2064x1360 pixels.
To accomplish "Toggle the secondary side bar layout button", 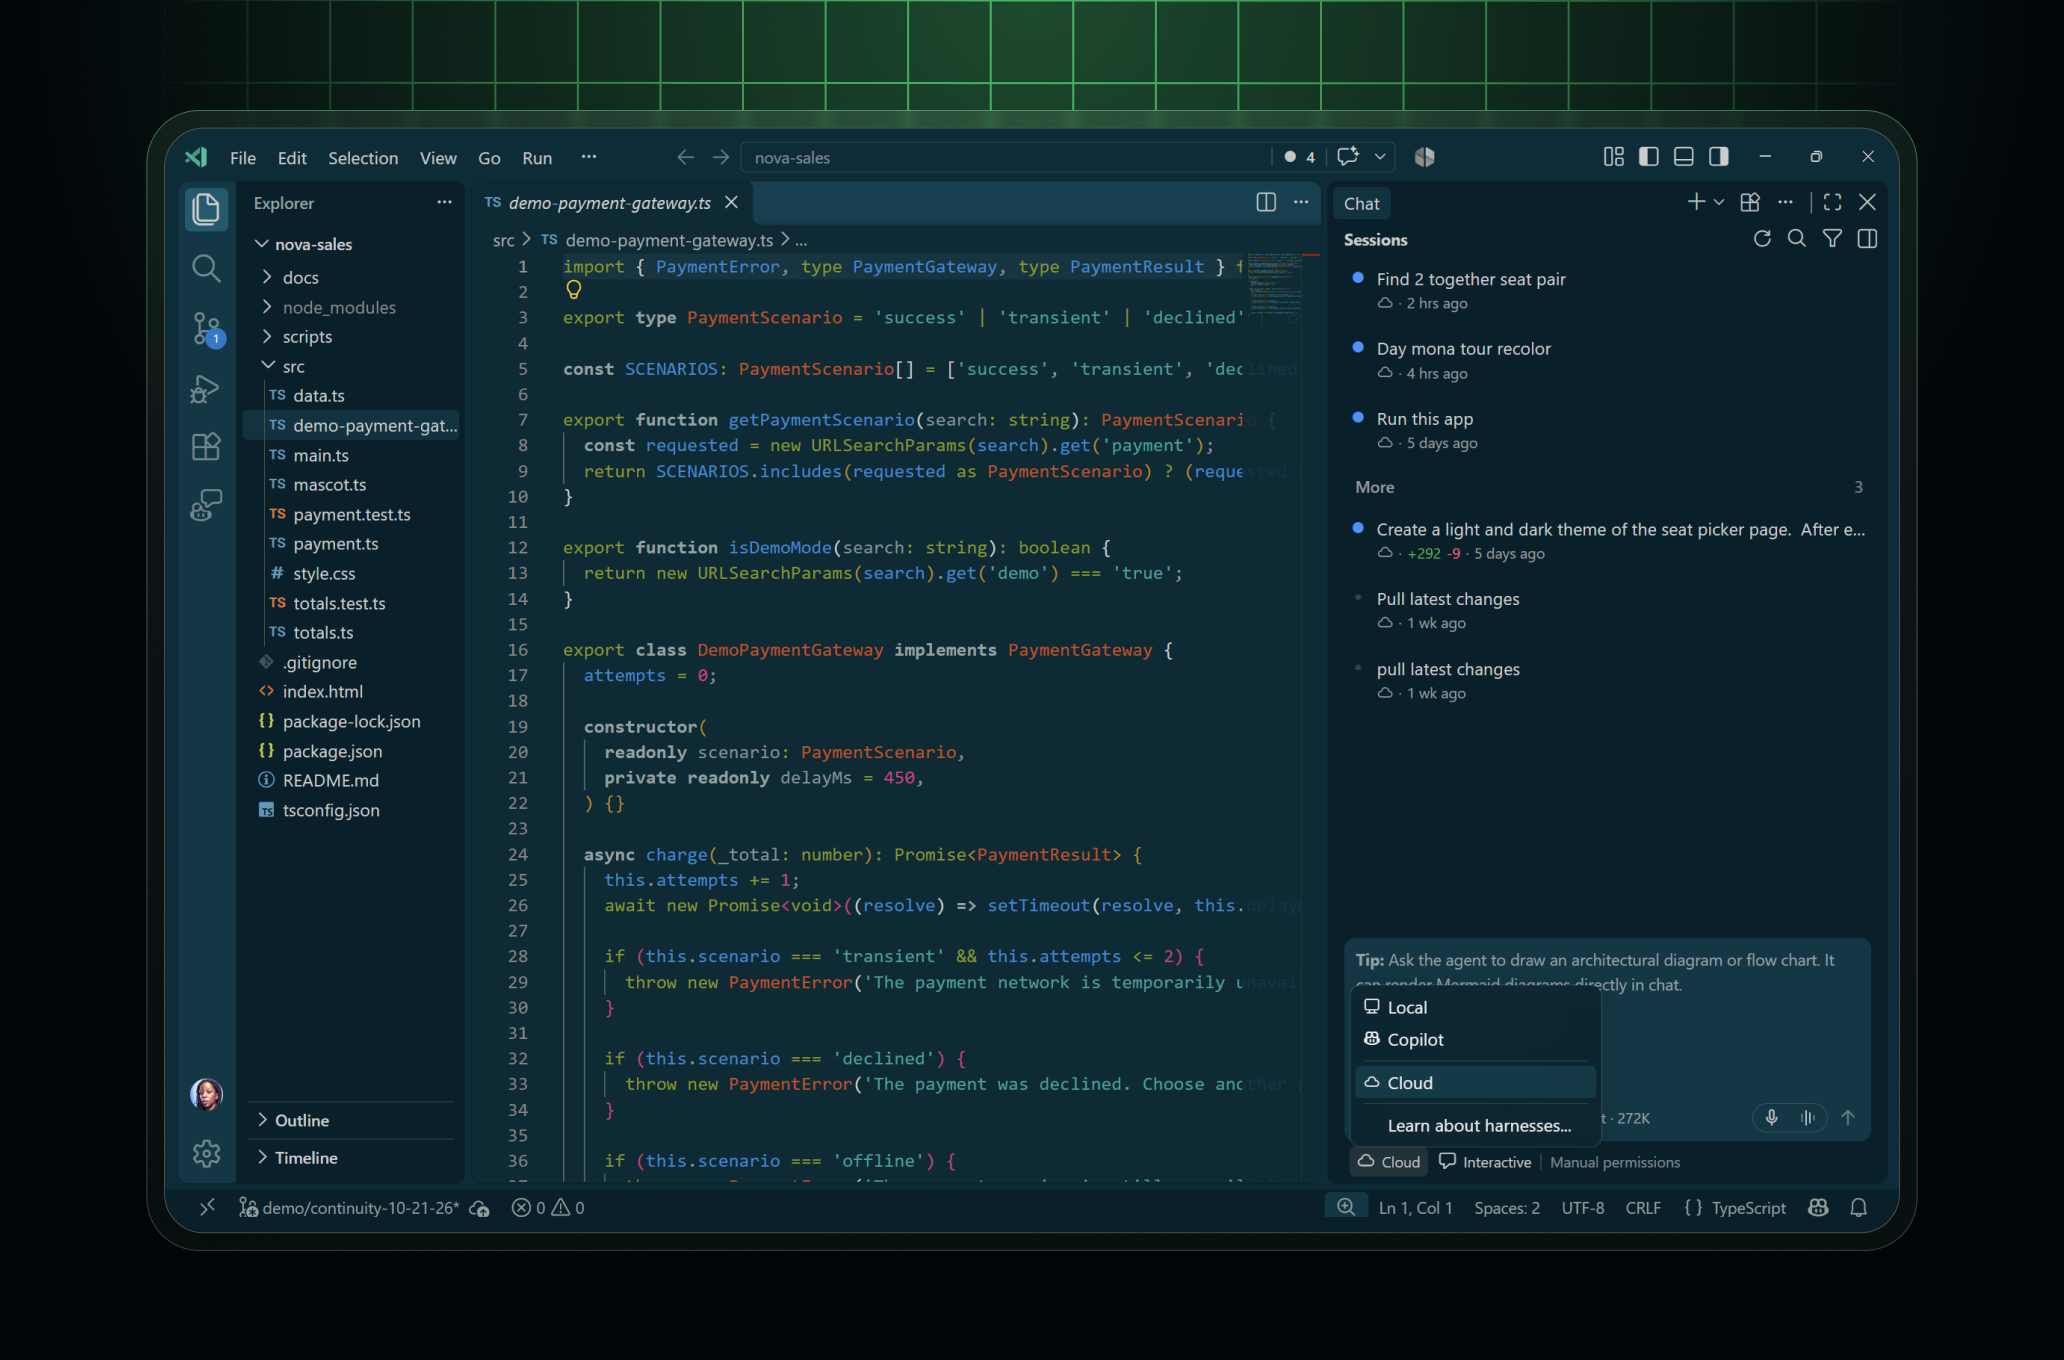I will point(1719,157).
